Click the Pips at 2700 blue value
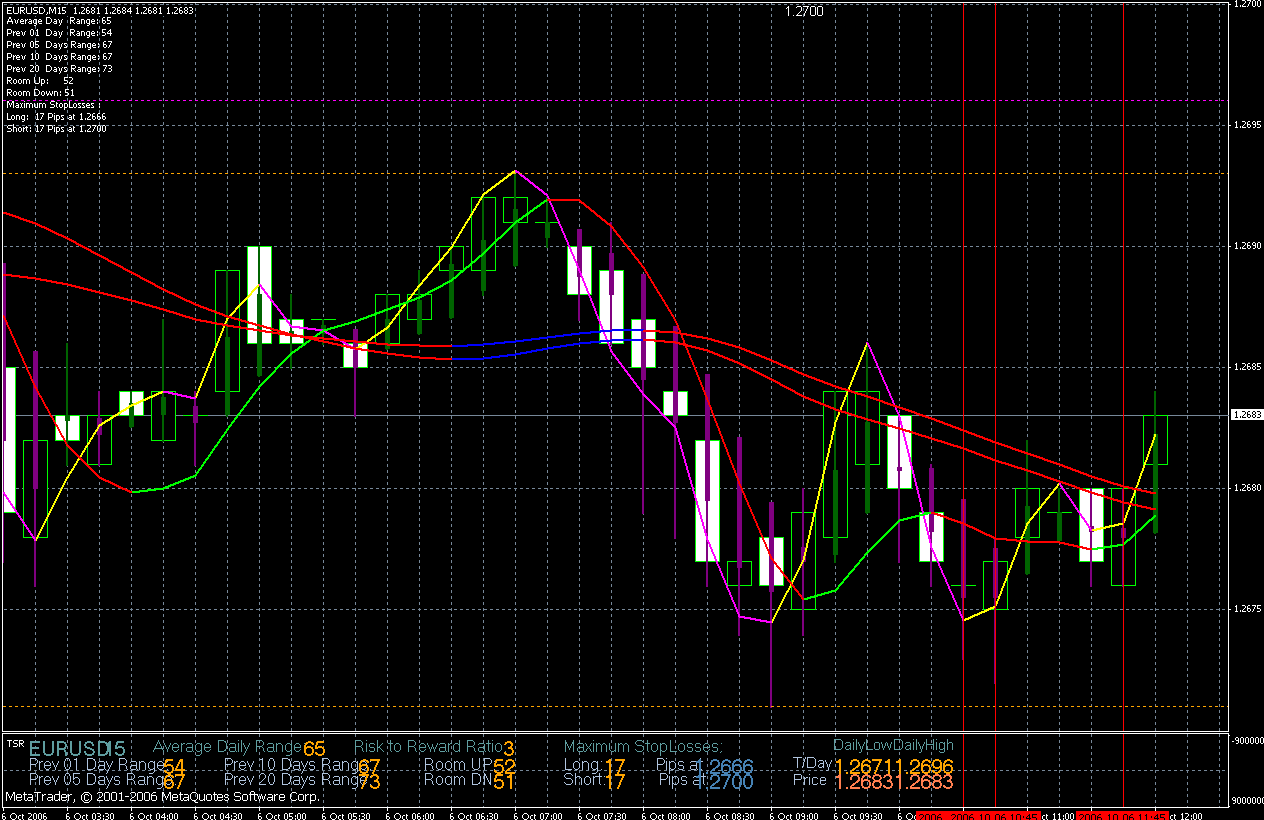The width and height of the screenshot is (1264, 820). point(730,782)
